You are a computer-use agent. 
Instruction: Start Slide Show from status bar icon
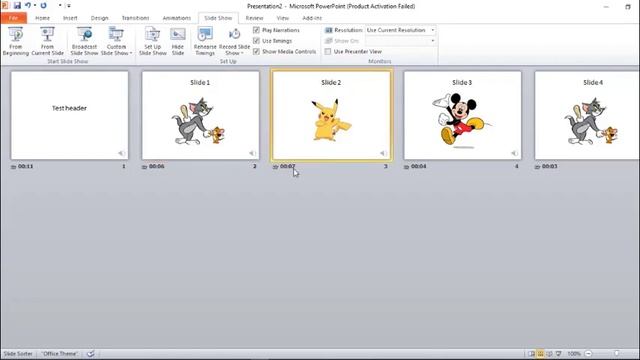[558, 353]
